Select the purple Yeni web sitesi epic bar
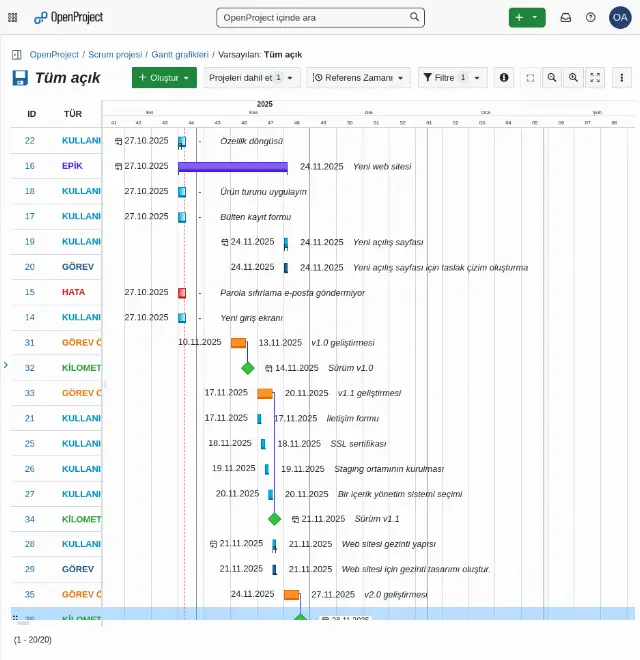640x660 pixels. (x=233, y=167)
